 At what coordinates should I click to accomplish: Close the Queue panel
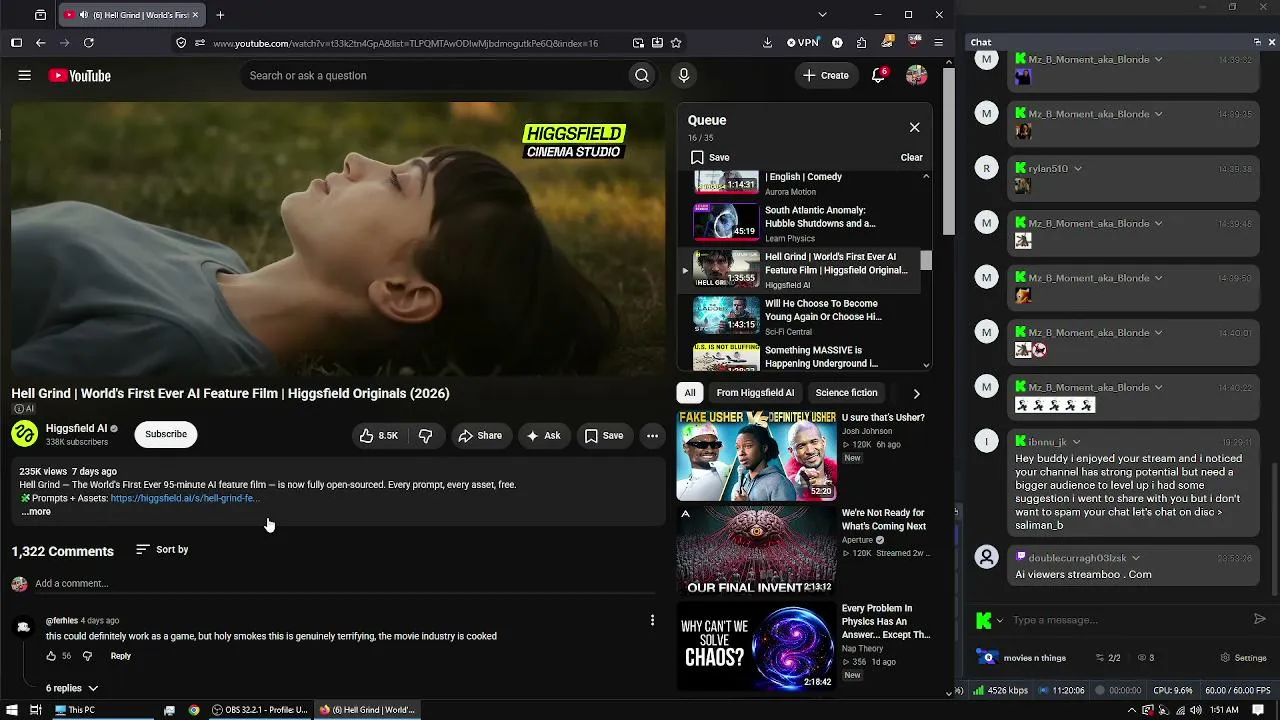(x=914, y=127)
